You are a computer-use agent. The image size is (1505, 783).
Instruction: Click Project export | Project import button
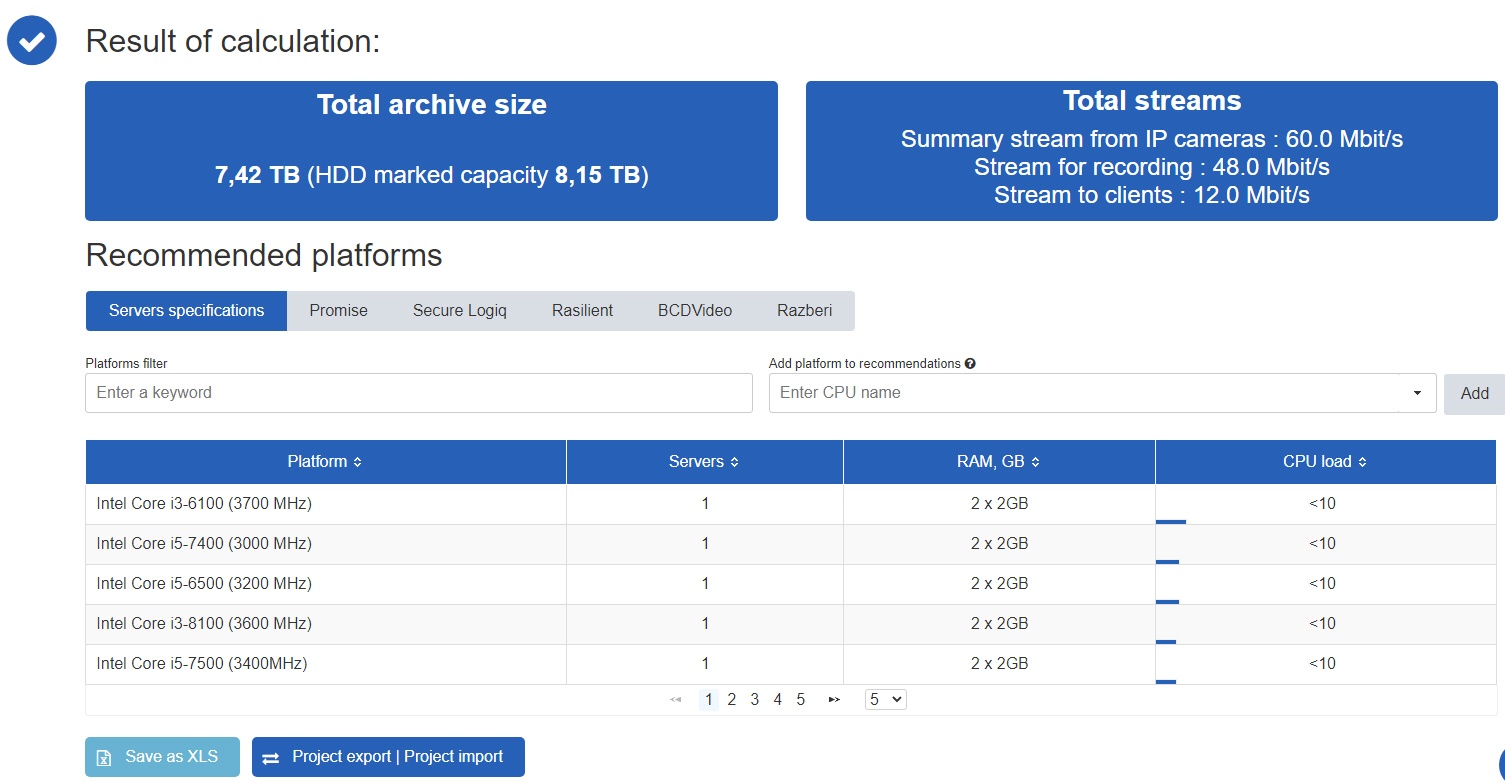click(x=388, y=757)
